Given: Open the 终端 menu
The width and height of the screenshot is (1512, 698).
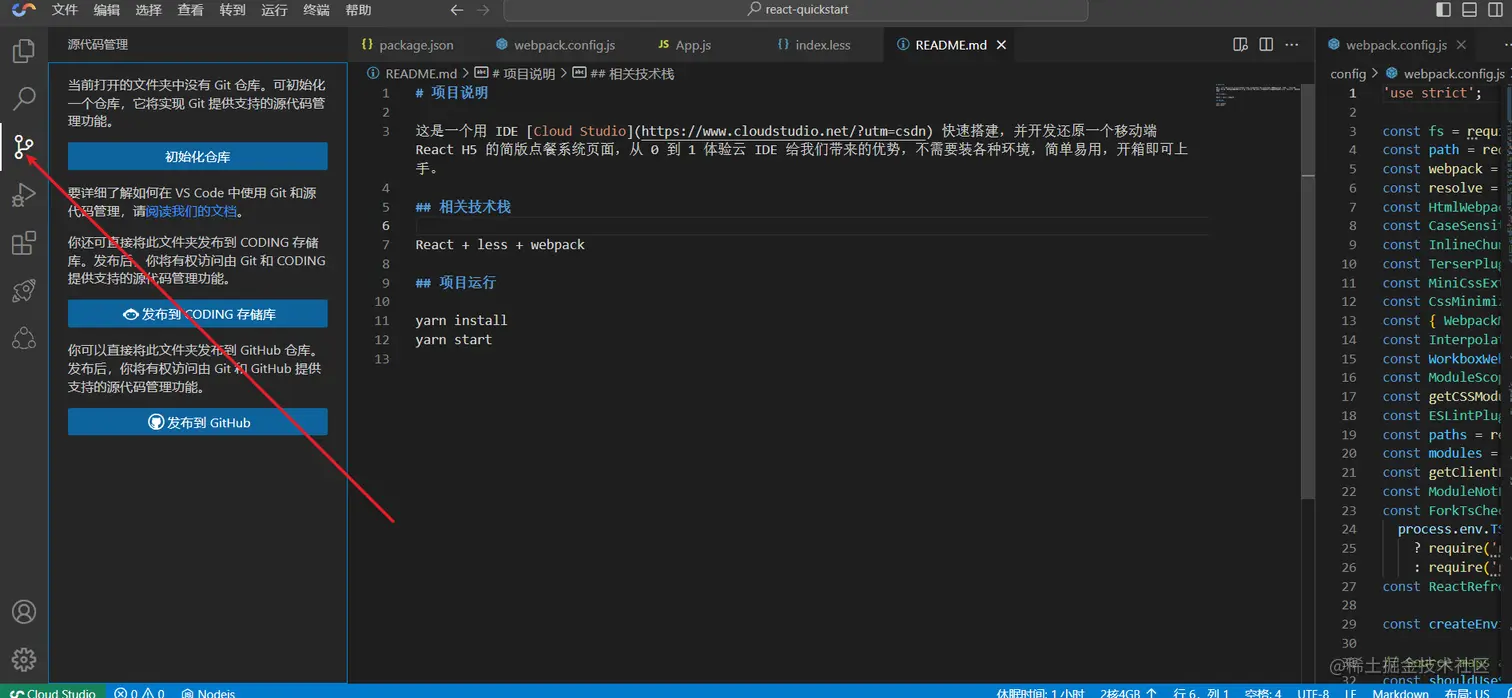Looking at the screenshot, I should click(316, 10).
